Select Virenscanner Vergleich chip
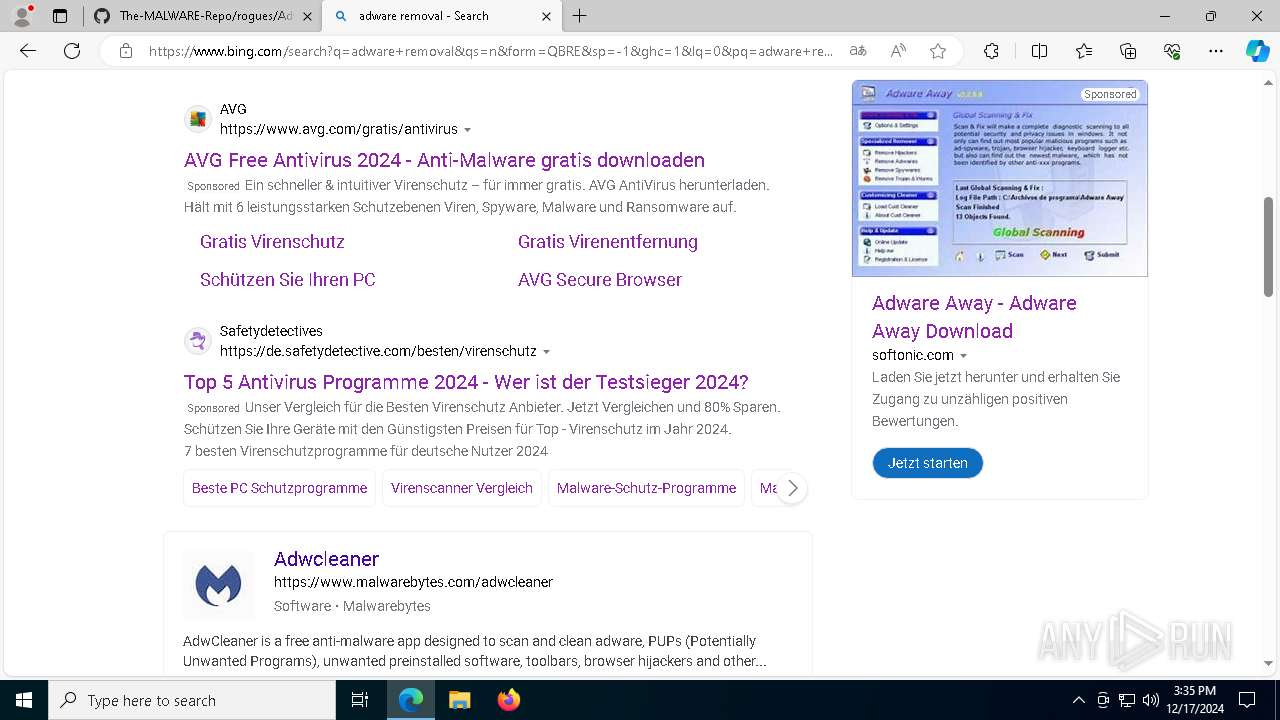 tap(462, 488)
